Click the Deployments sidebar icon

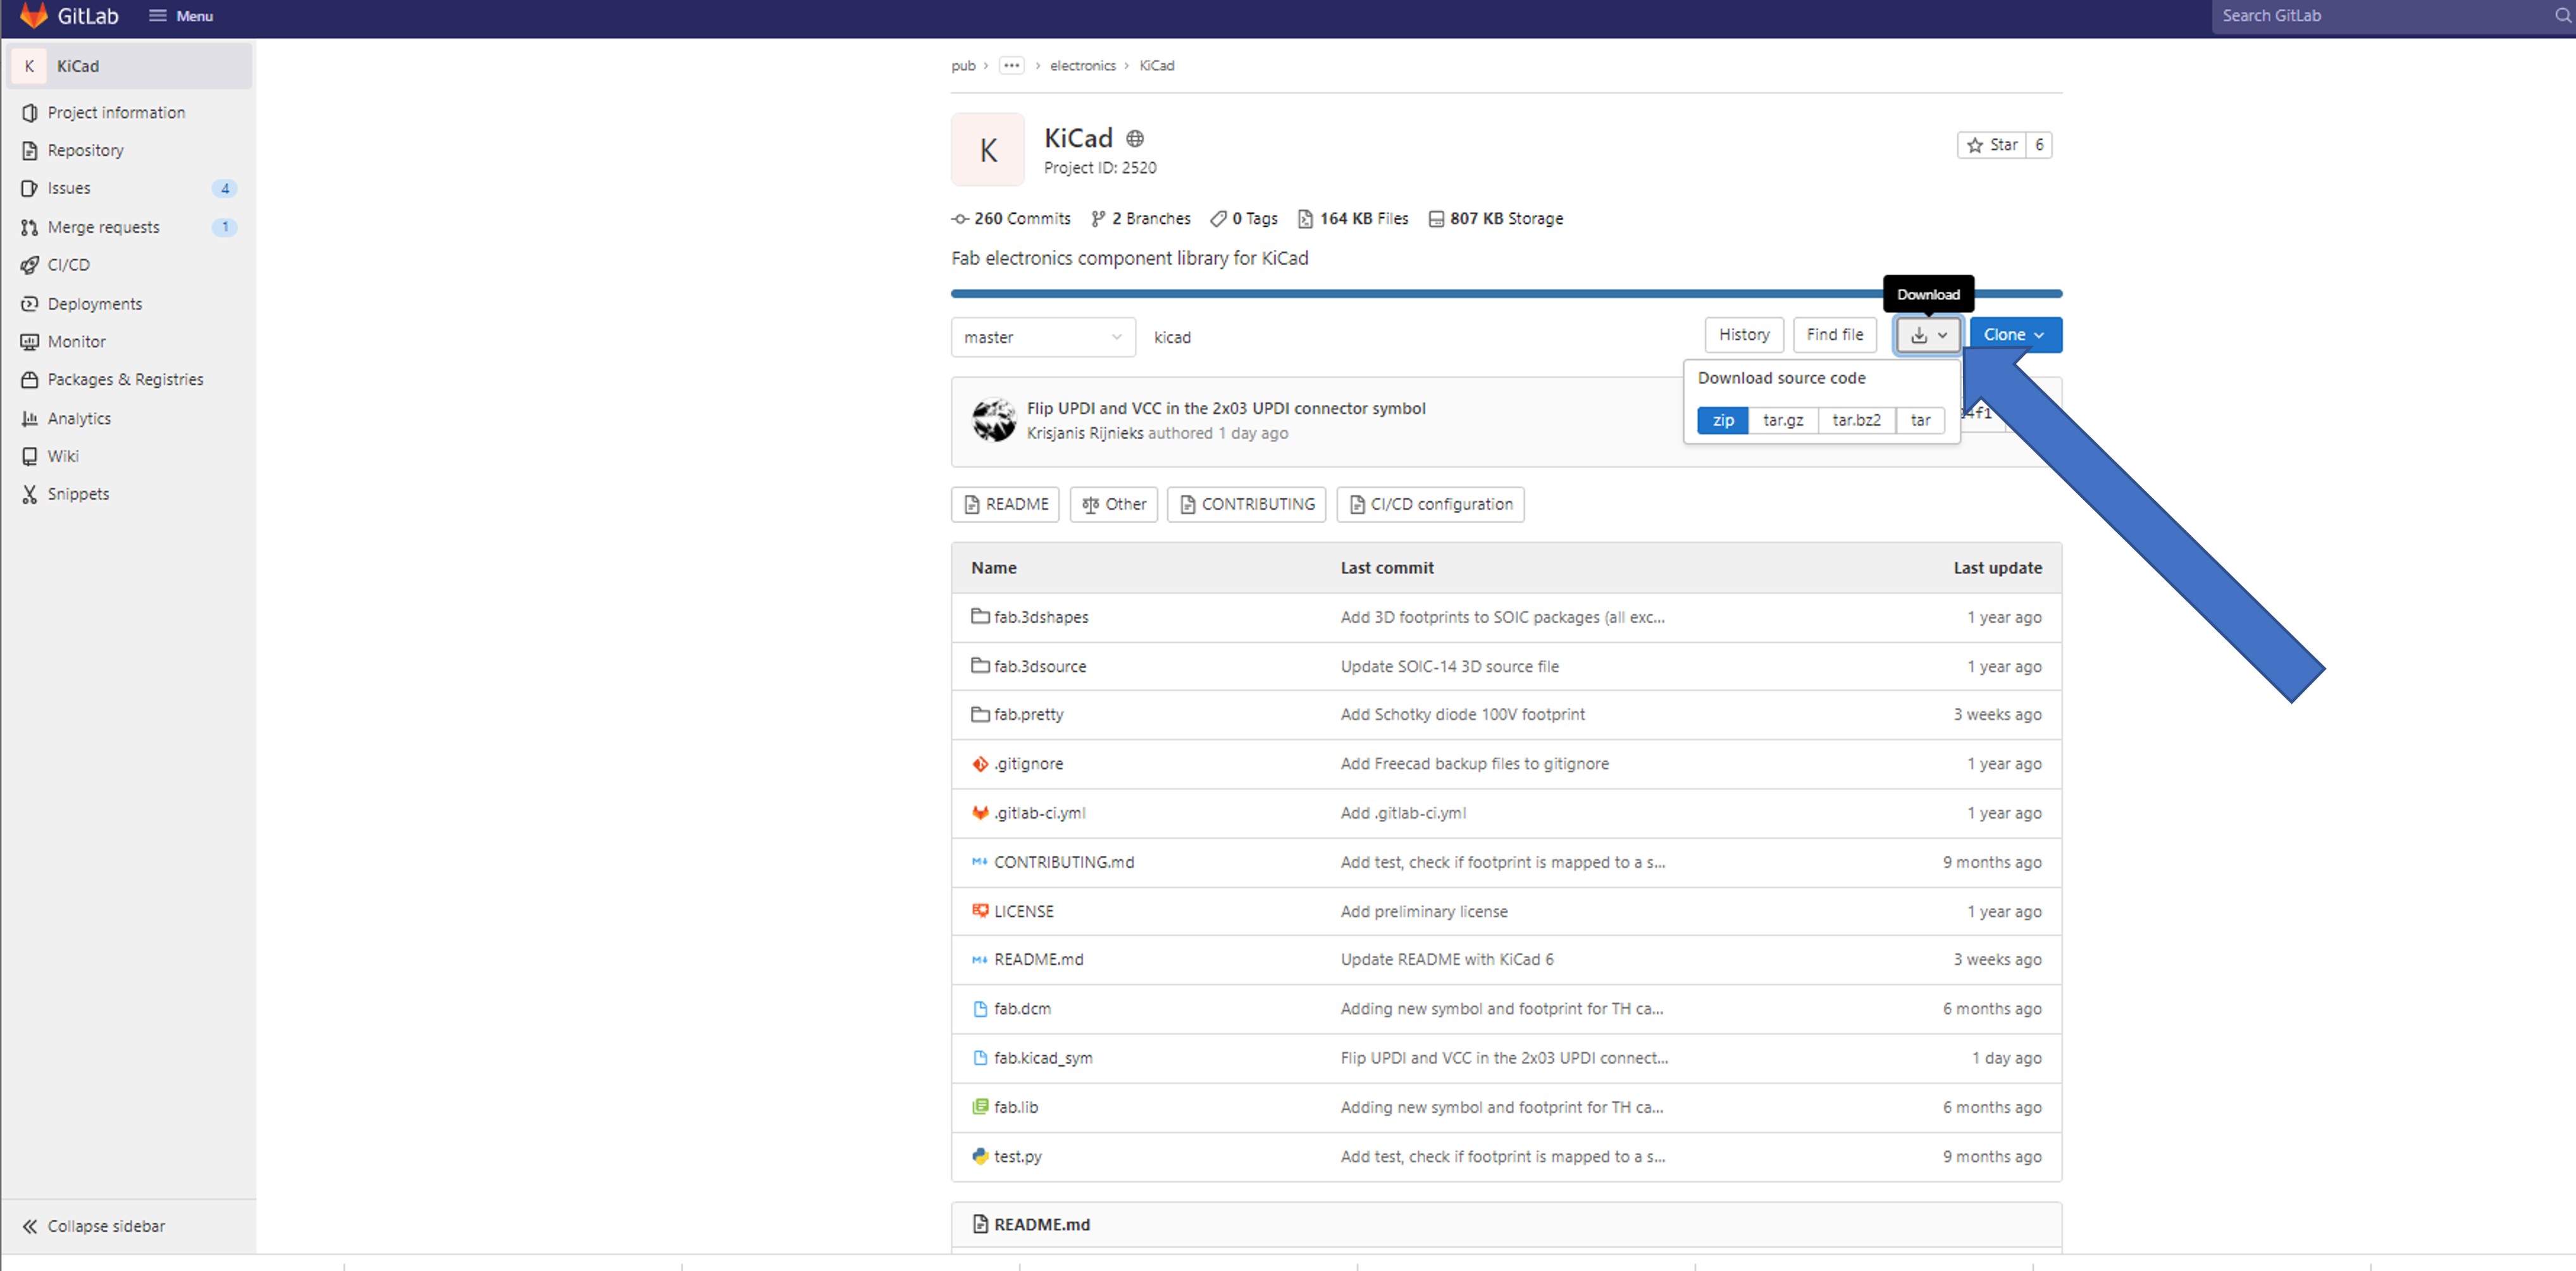coord(29,304)
